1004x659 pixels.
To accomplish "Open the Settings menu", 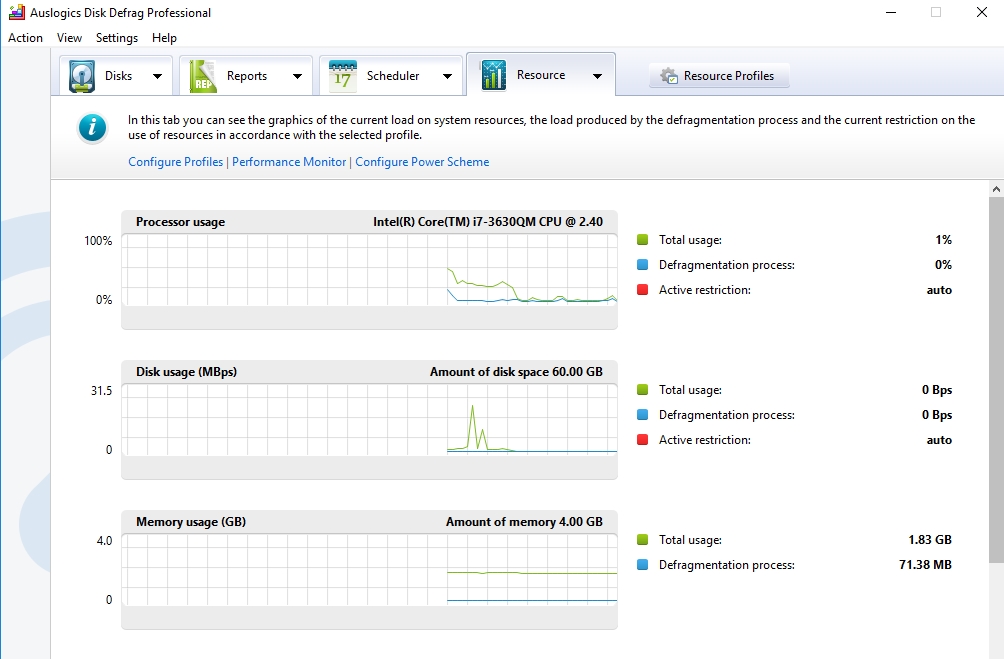I will pos(117,38).
